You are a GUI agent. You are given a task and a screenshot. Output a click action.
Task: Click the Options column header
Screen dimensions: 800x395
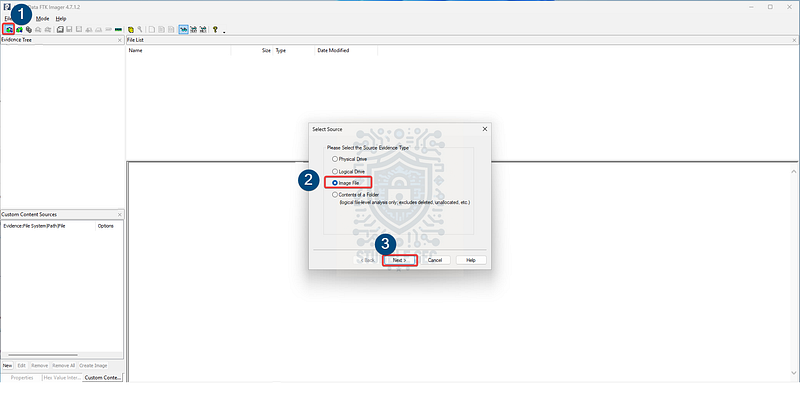coord(109,226)
